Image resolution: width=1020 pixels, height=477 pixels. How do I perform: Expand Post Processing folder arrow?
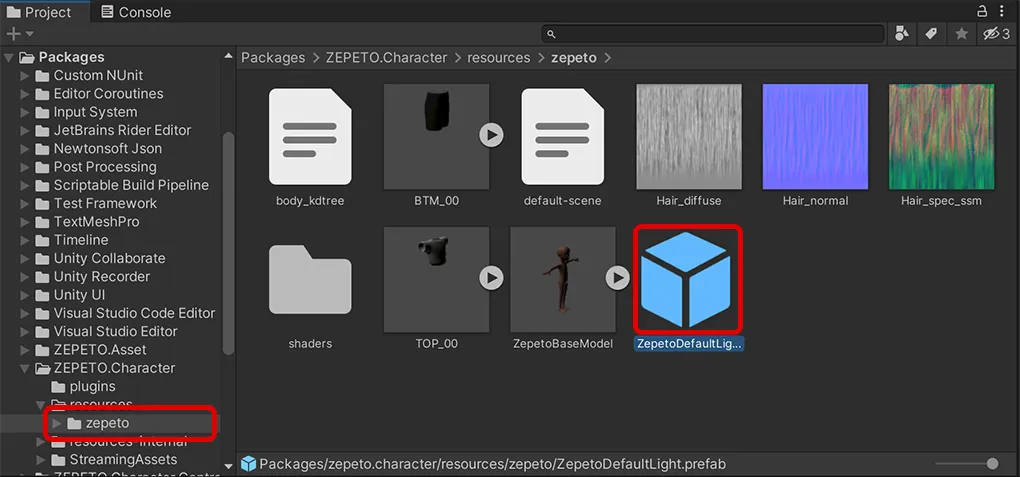[25, 167]
